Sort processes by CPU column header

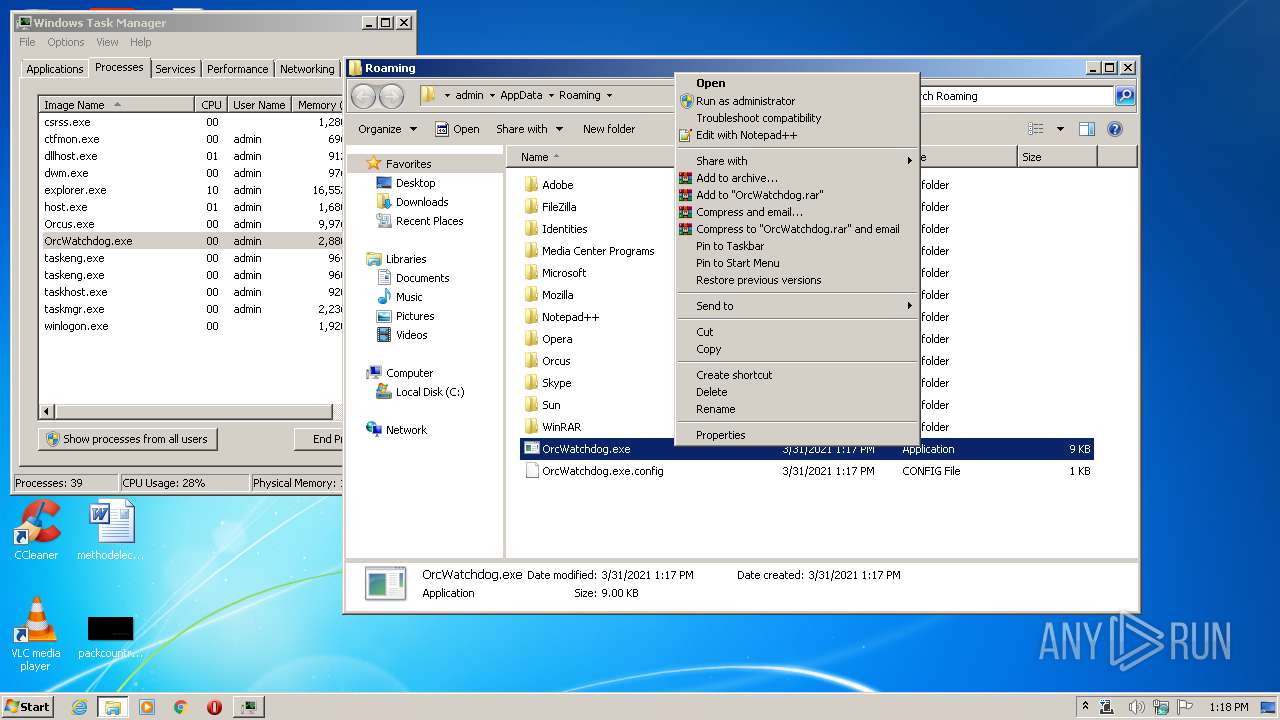tap(211, 105)
